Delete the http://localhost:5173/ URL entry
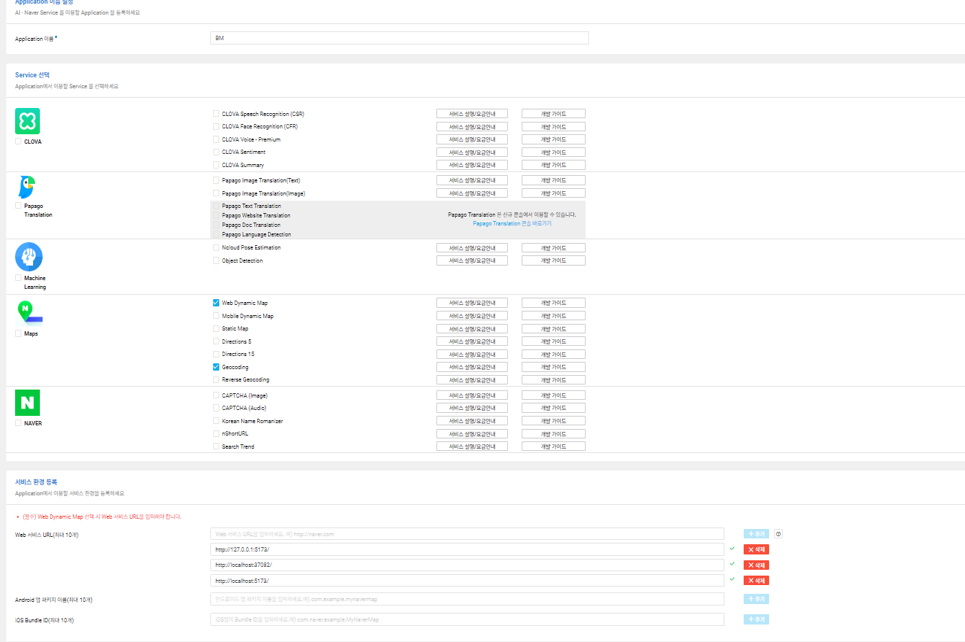The width and height of the screenshot is (965, 642). [x=756, y=580]
